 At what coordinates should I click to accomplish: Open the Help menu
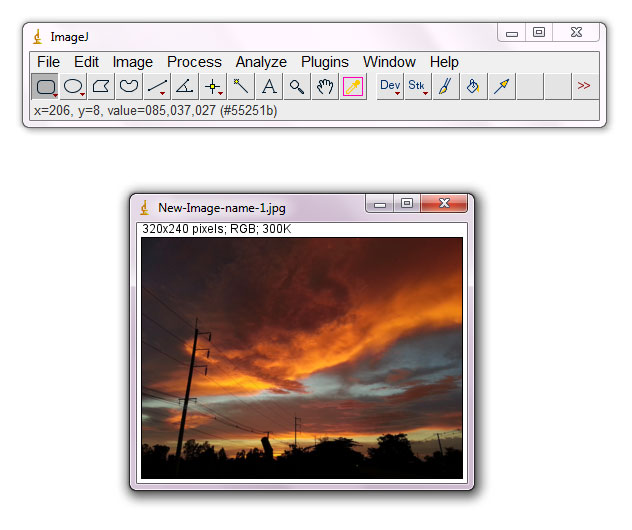tap(444, 62)
